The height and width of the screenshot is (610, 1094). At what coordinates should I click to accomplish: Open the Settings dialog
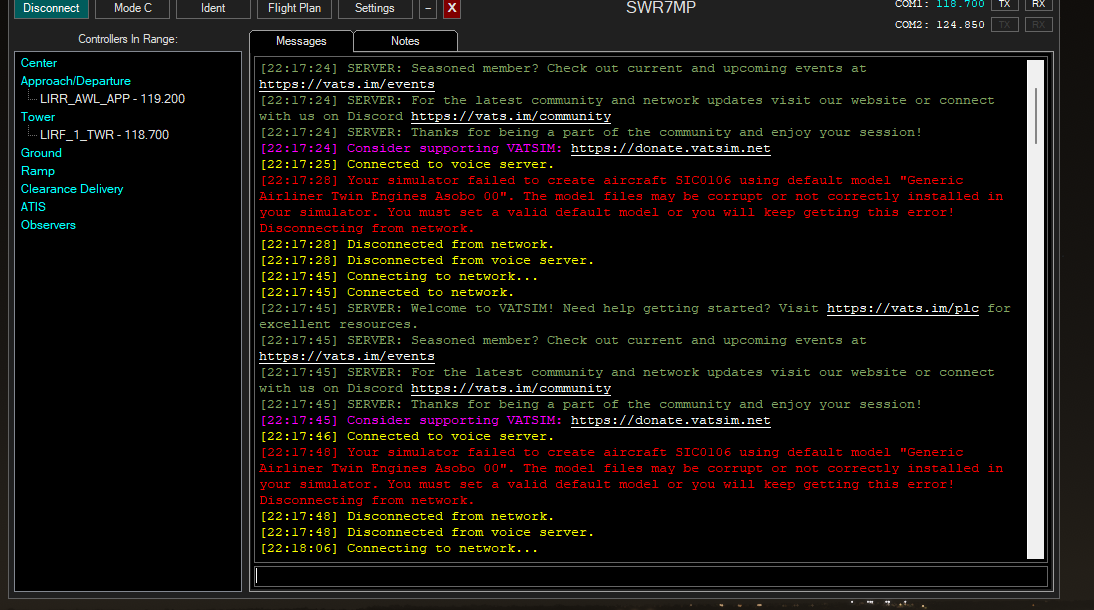tap(375, 8)
